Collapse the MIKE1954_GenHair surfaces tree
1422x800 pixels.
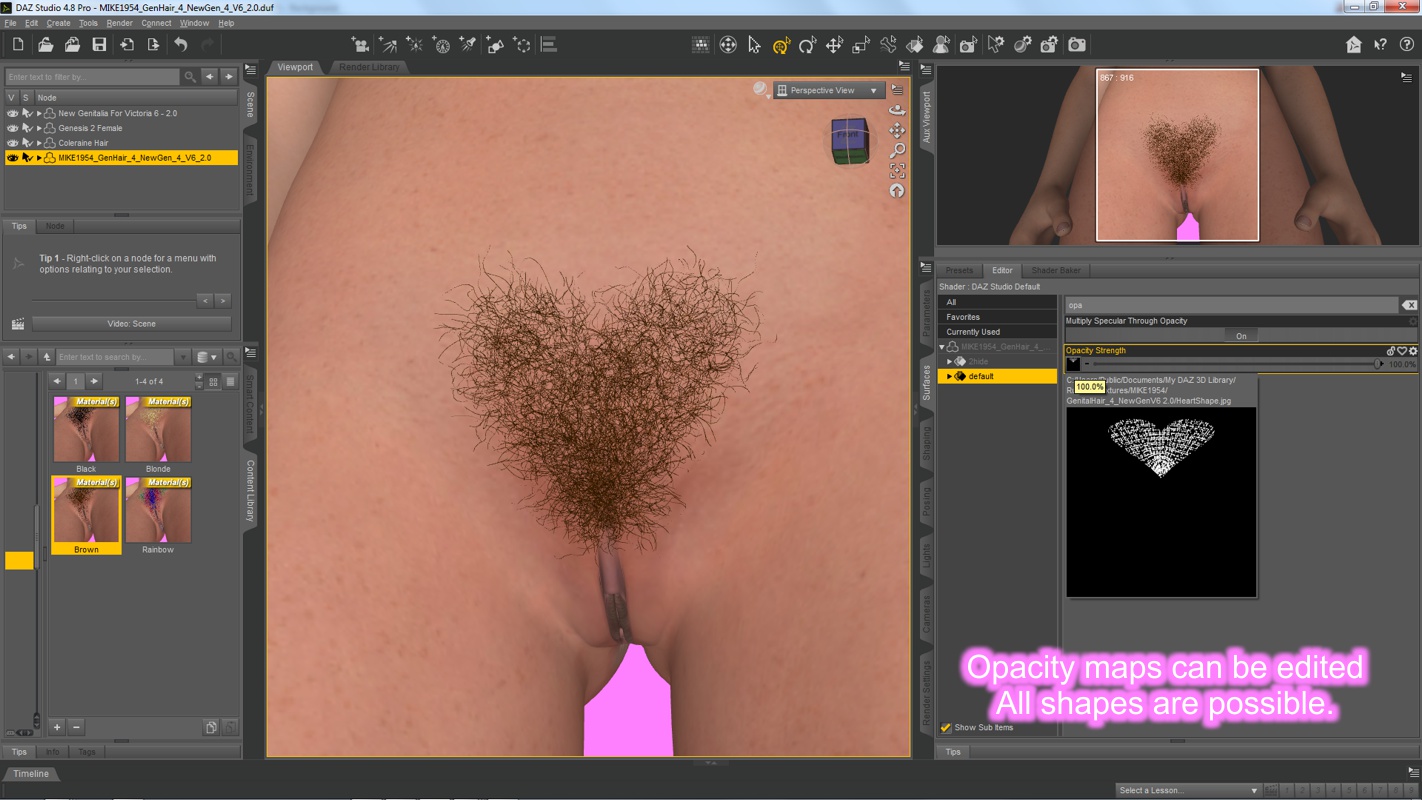point(942,347)
